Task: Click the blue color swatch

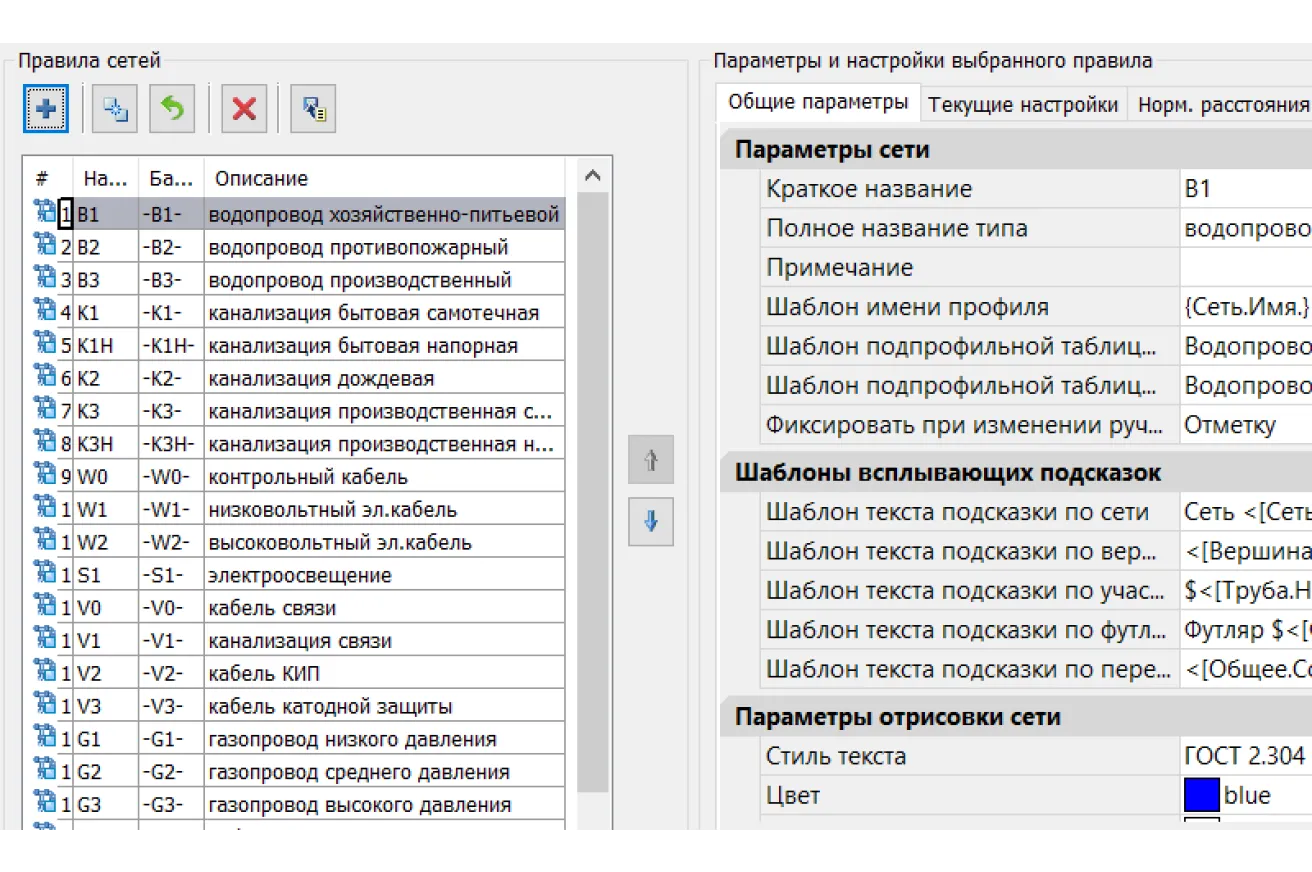Action: pyautogui.click(x=1201, y=795)
